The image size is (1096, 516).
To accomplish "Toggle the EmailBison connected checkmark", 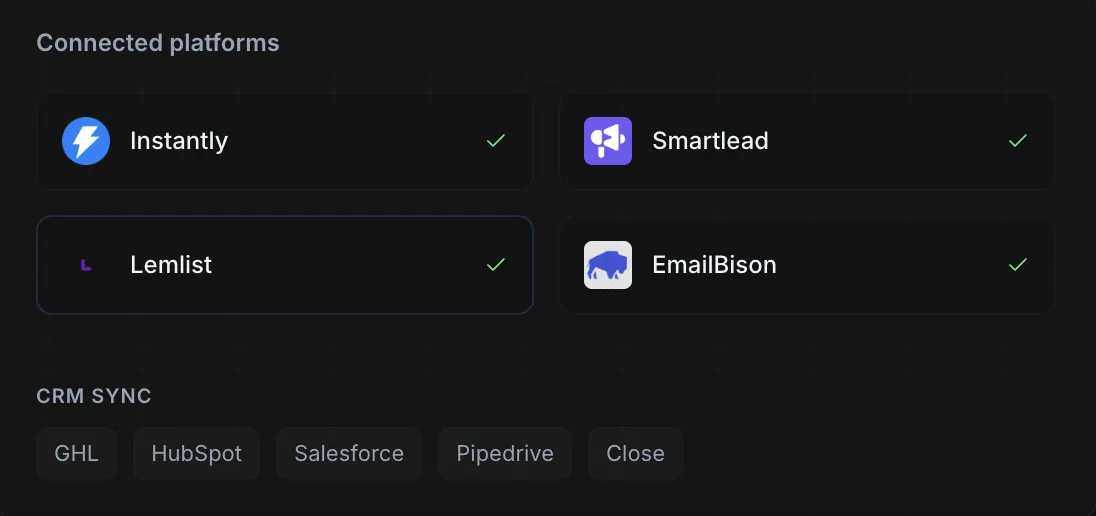I will coord(1018,265).
